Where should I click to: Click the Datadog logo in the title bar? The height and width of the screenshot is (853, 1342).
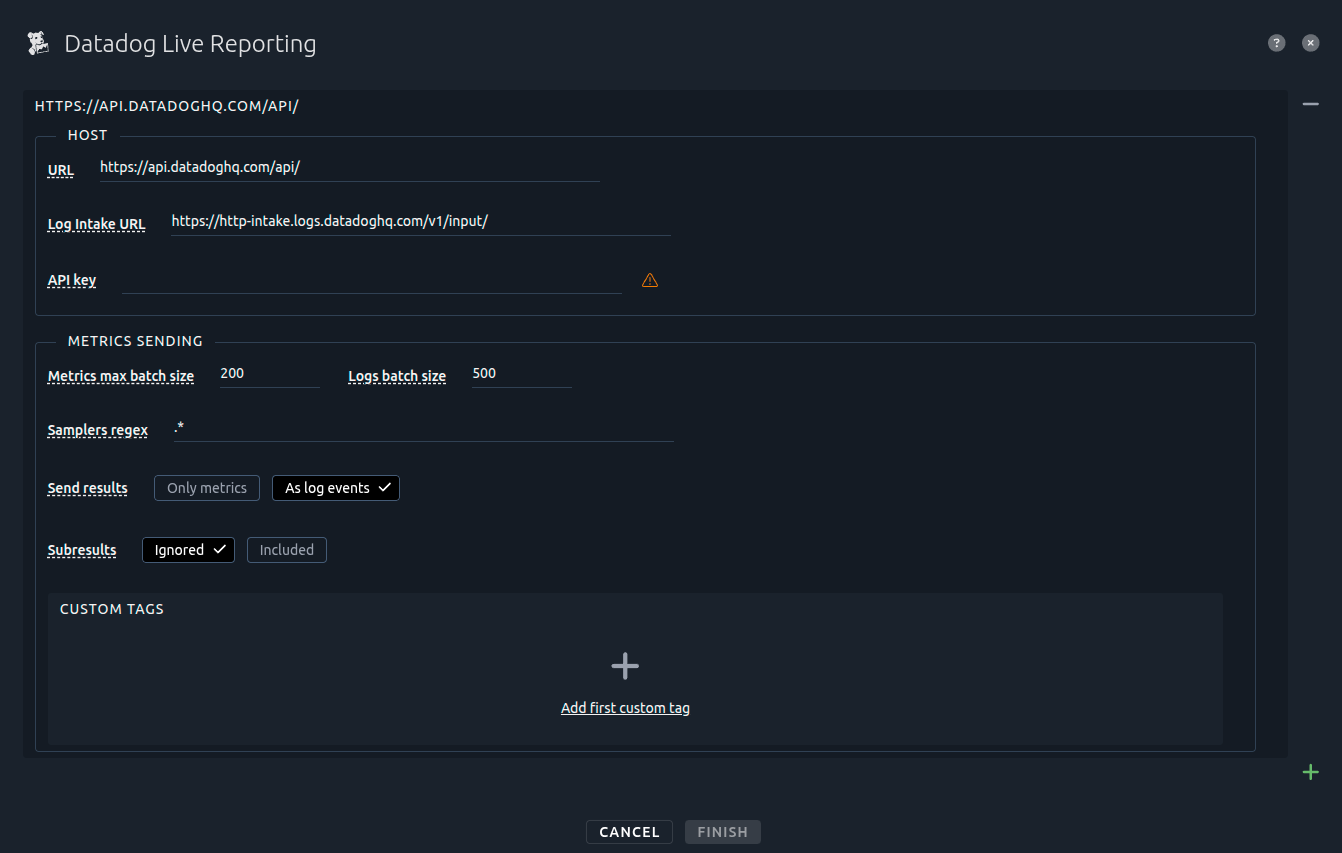point(37,42)
